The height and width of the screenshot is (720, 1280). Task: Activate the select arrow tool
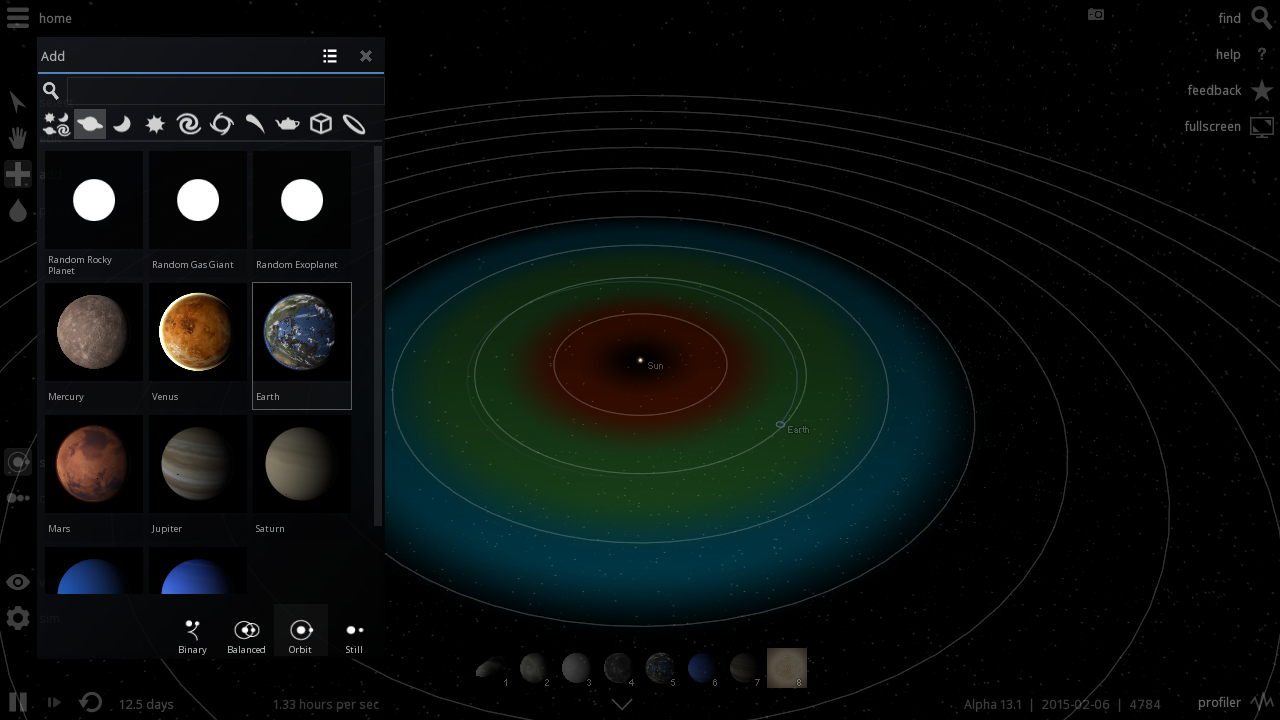coord(17,102)
